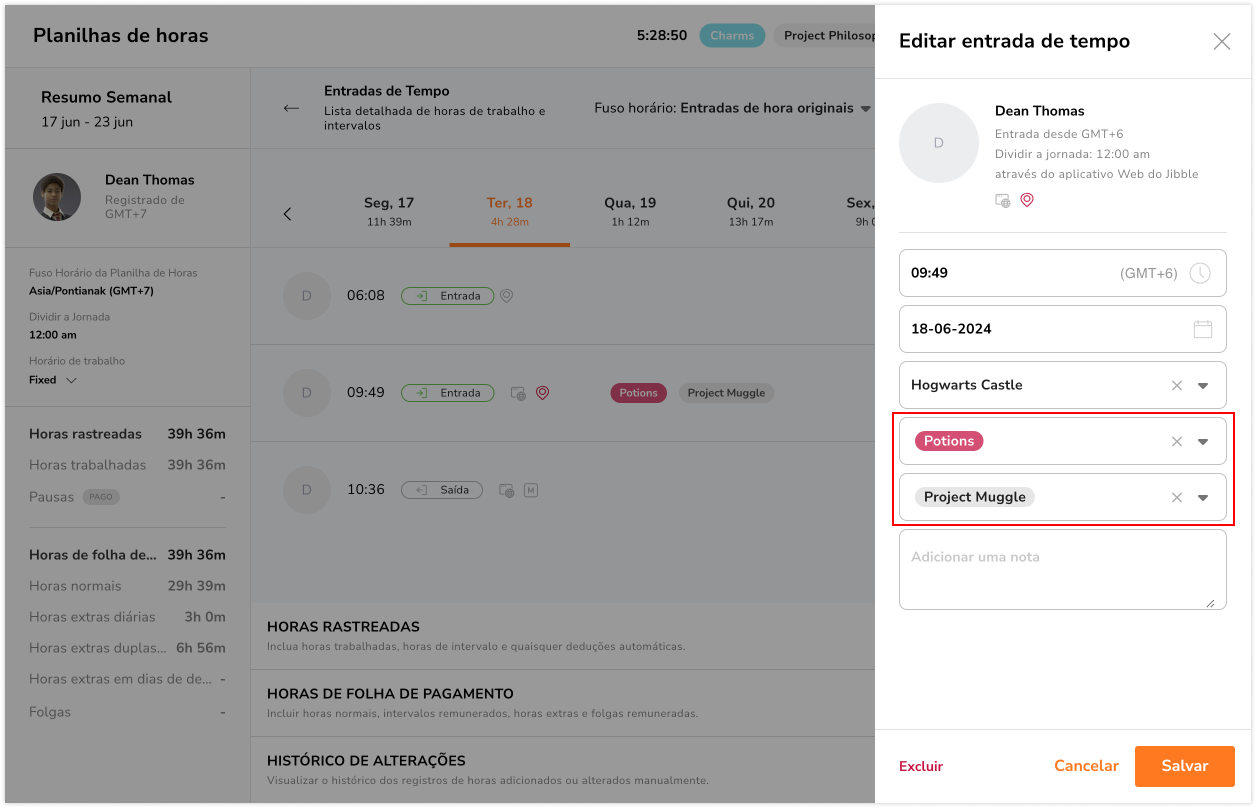Click the HISTÓRICO DE ALTERAÇÕES section

click(563, 770)
